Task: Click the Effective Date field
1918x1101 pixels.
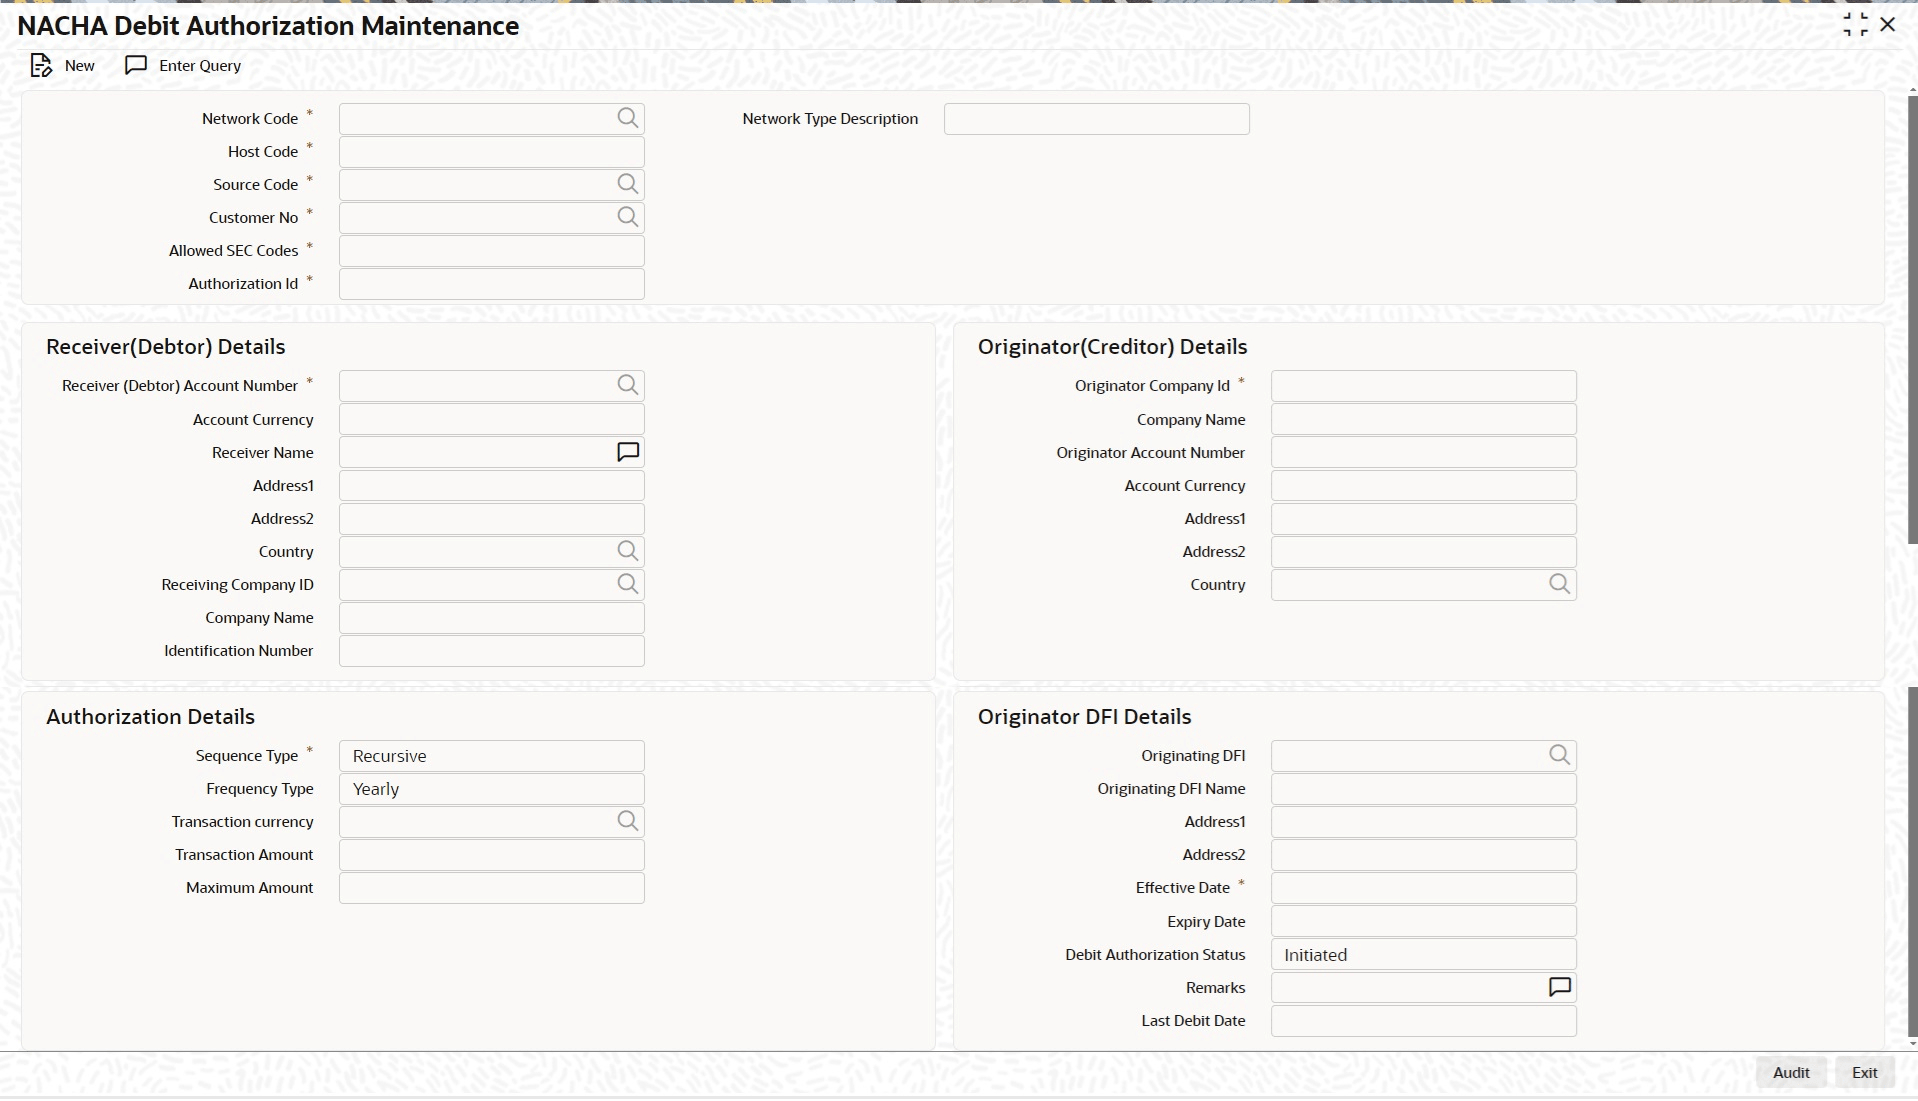Action: click(x=1424, y=888)
